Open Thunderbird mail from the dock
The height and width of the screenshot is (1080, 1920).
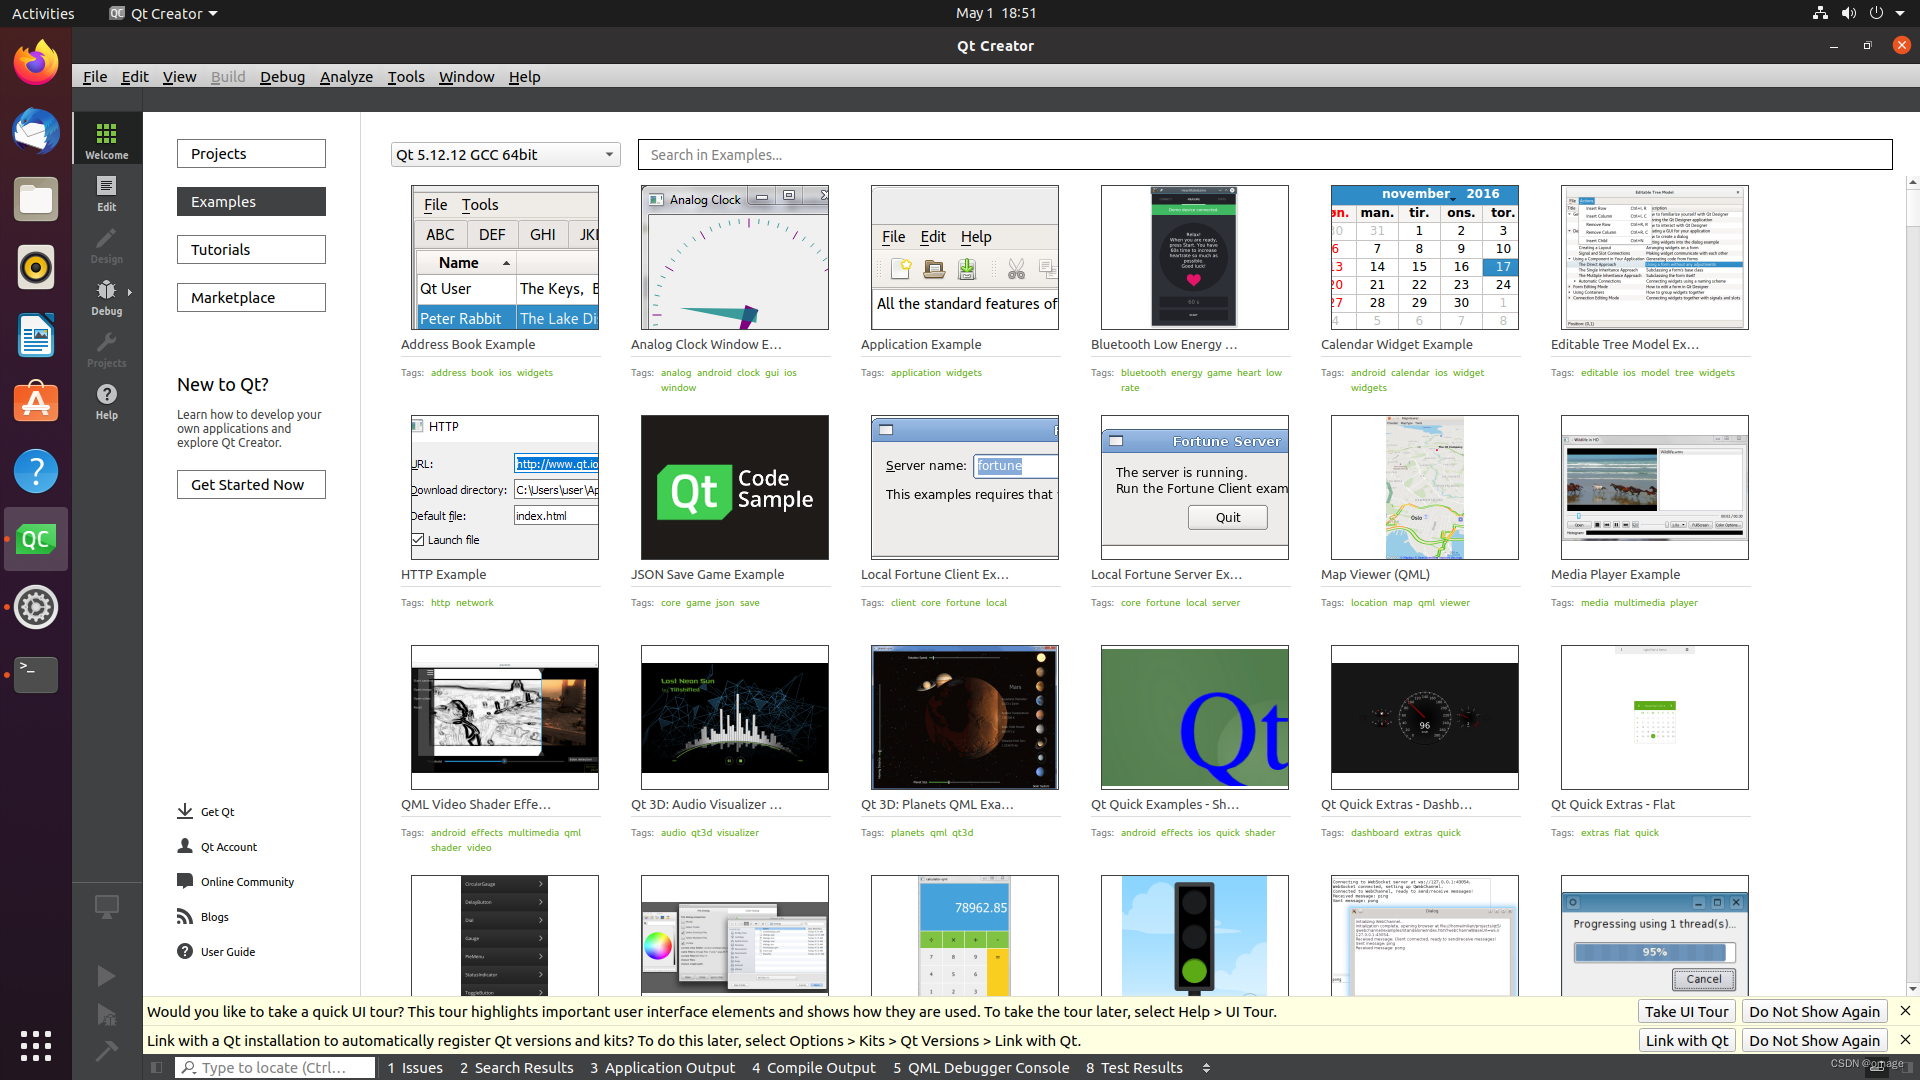(36, 132)
